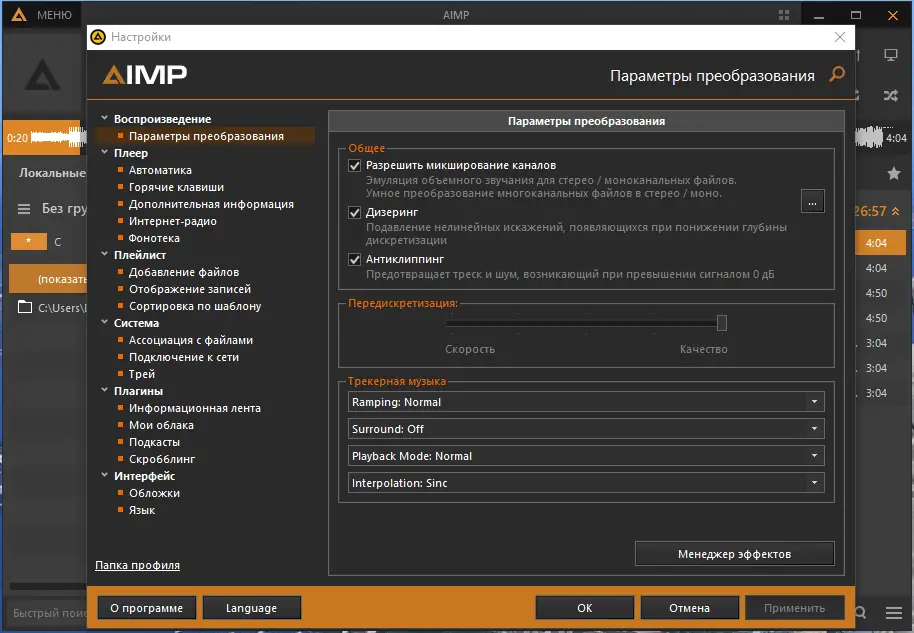
Task: Open Обложки interface settings
Action: coord(154,493)
